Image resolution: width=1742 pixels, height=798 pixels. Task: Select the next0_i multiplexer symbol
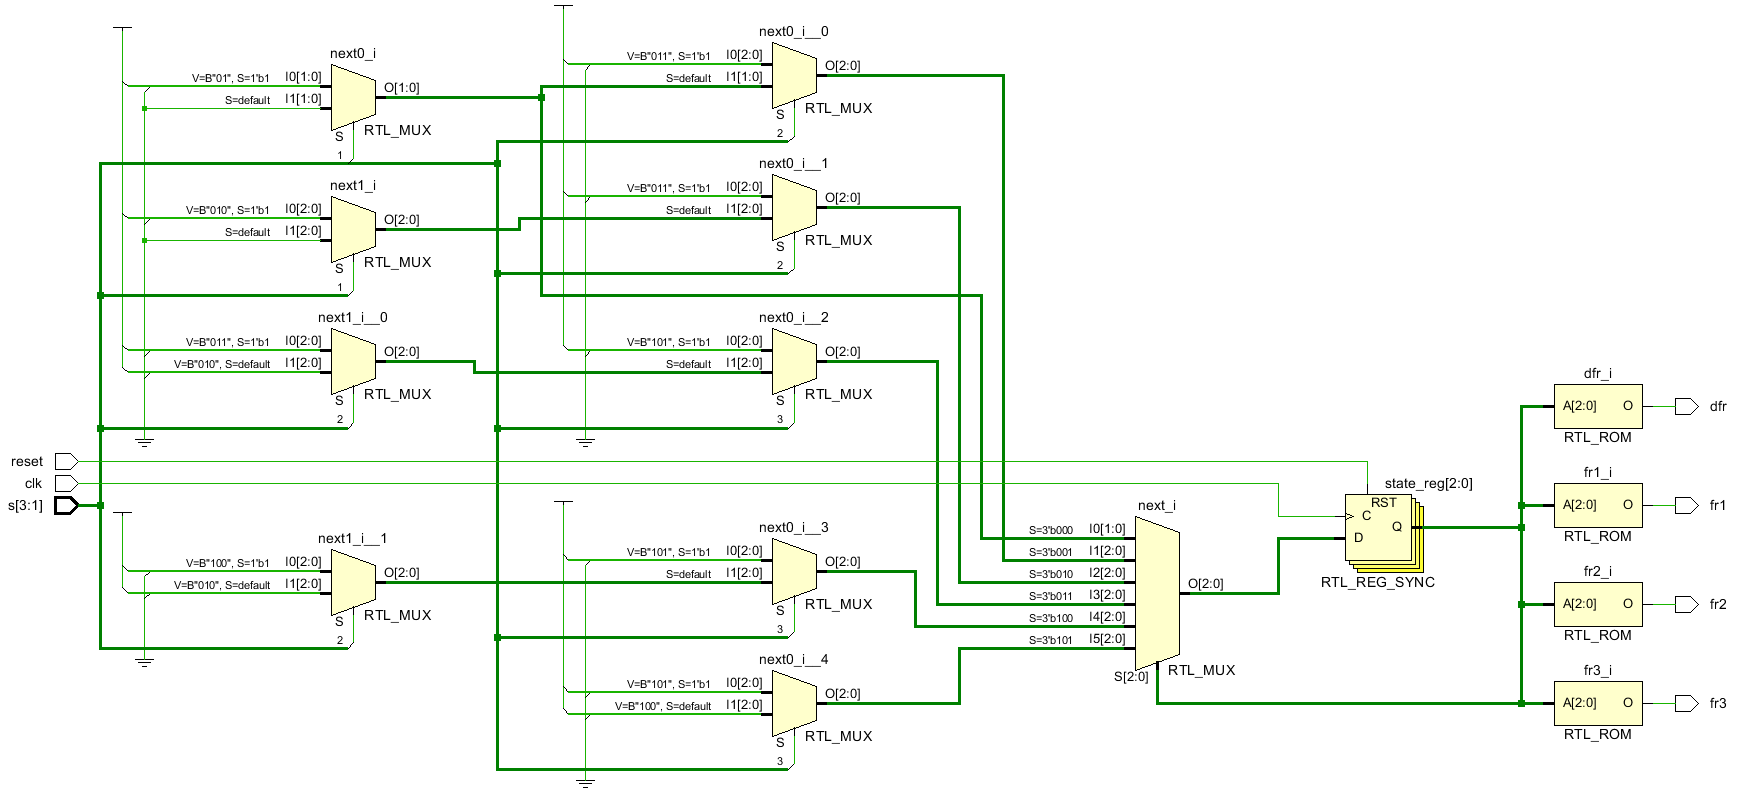(x=353, y=98)
